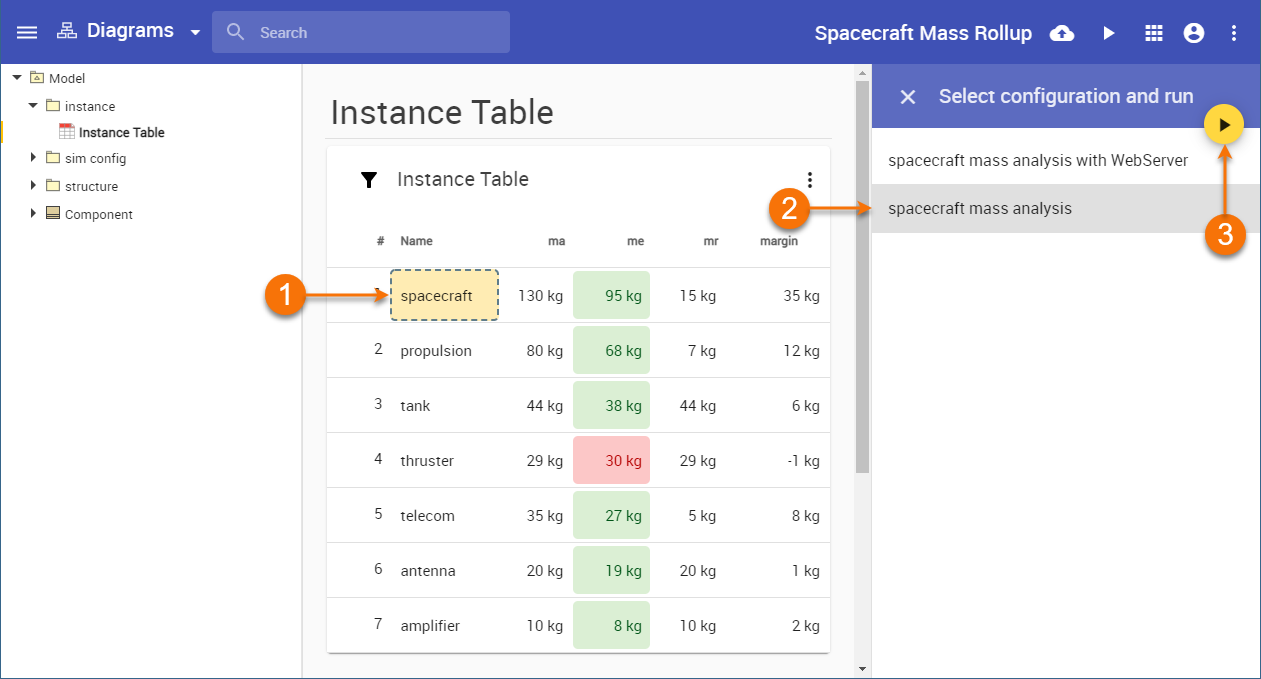Viewport: 1261px width, 679px height.
Task: Open the Diagrams dropdown arrow
Action: (x=195, y=32)
